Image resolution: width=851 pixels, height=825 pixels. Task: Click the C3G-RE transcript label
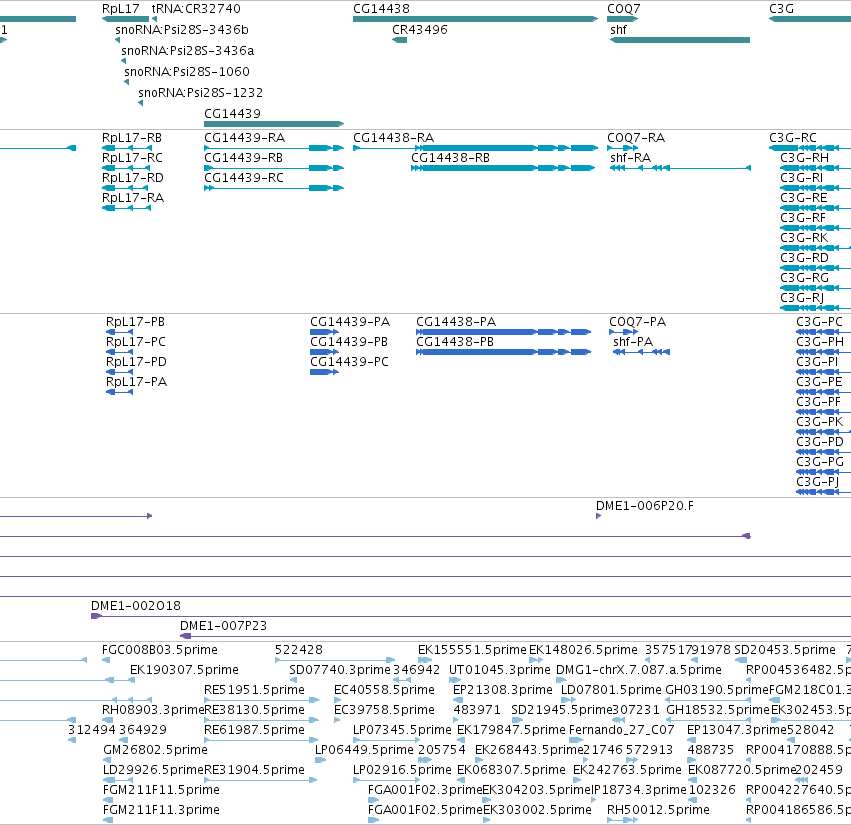[803, 198]
